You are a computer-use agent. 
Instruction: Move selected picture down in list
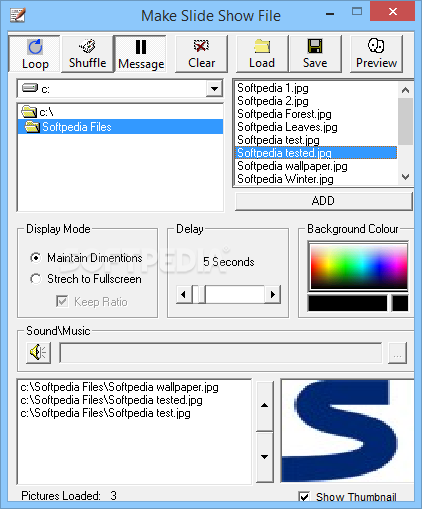pos(265,457)
